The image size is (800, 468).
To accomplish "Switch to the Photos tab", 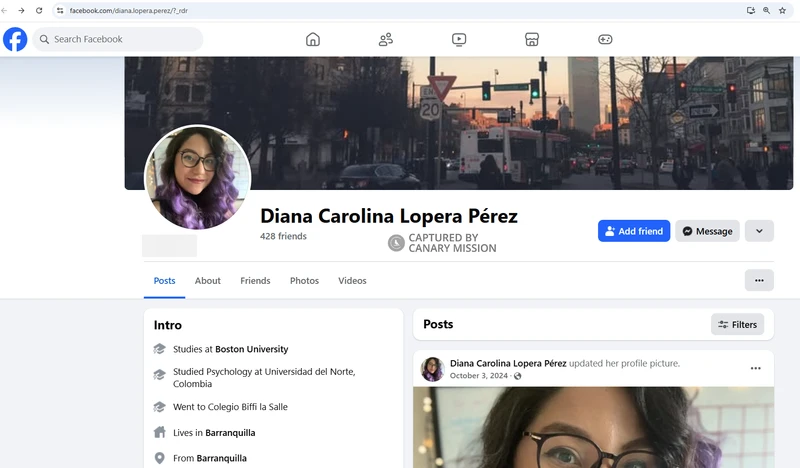I will coord(304,281).
